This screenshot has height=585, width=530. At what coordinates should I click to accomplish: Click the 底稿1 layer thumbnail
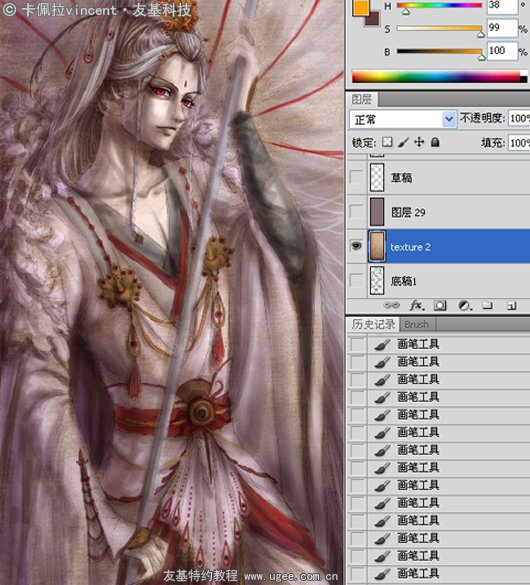click(377, 281)
